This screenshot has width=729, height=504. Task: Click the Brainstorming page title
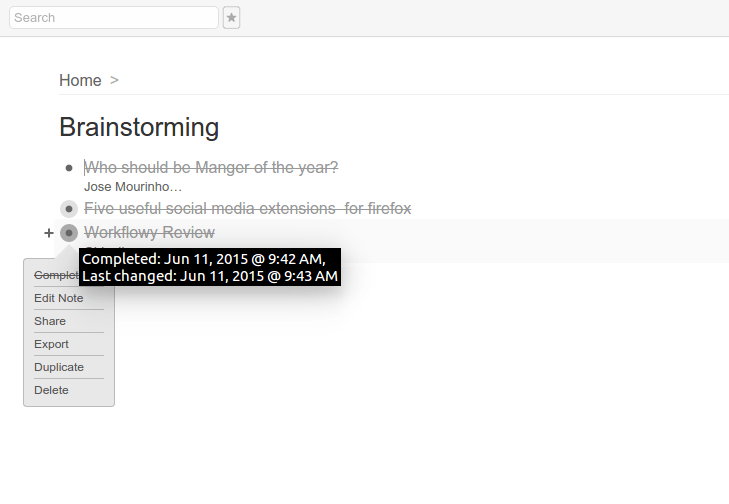coord(139,127)
